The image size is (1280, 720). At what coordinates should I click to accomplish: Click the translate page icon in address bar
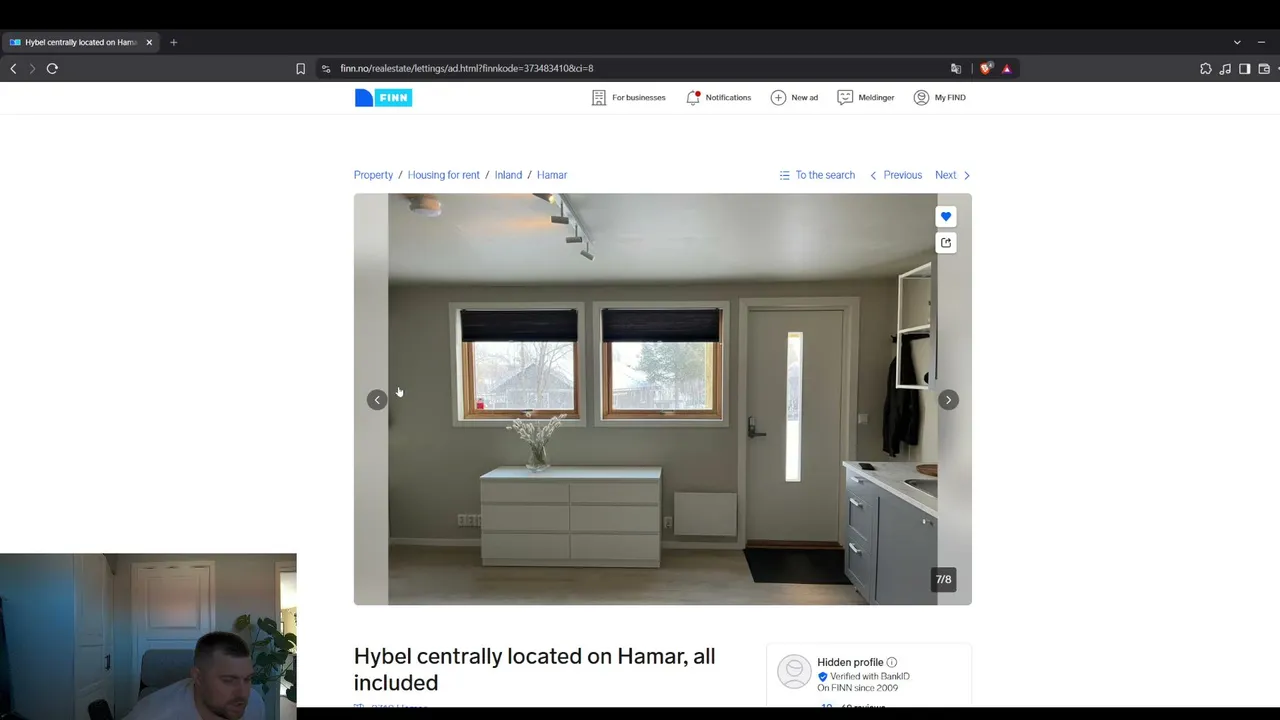click(x=956, y=68)
